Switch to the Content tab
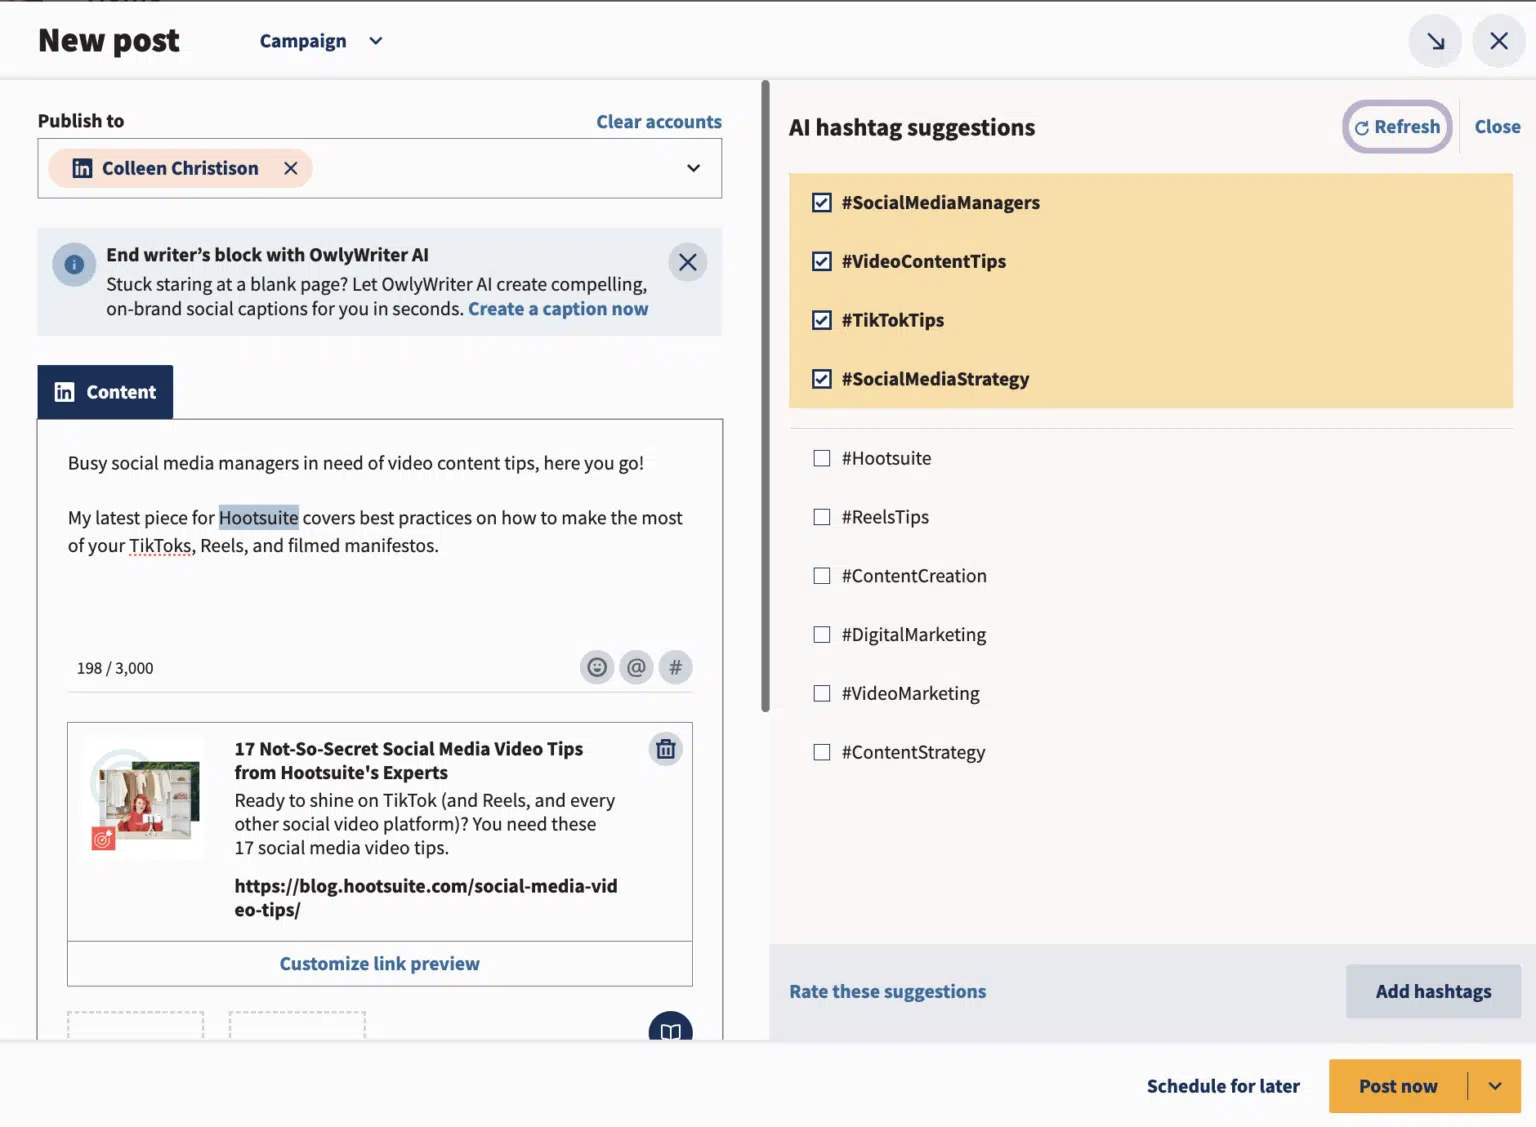This screenshot has width=1536, height=1127. (105, 392)
